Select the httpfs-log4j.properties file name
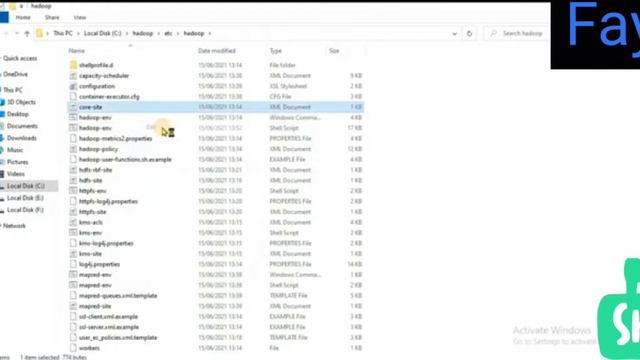Screen dimensions: 640x360 tap(108, 201)
